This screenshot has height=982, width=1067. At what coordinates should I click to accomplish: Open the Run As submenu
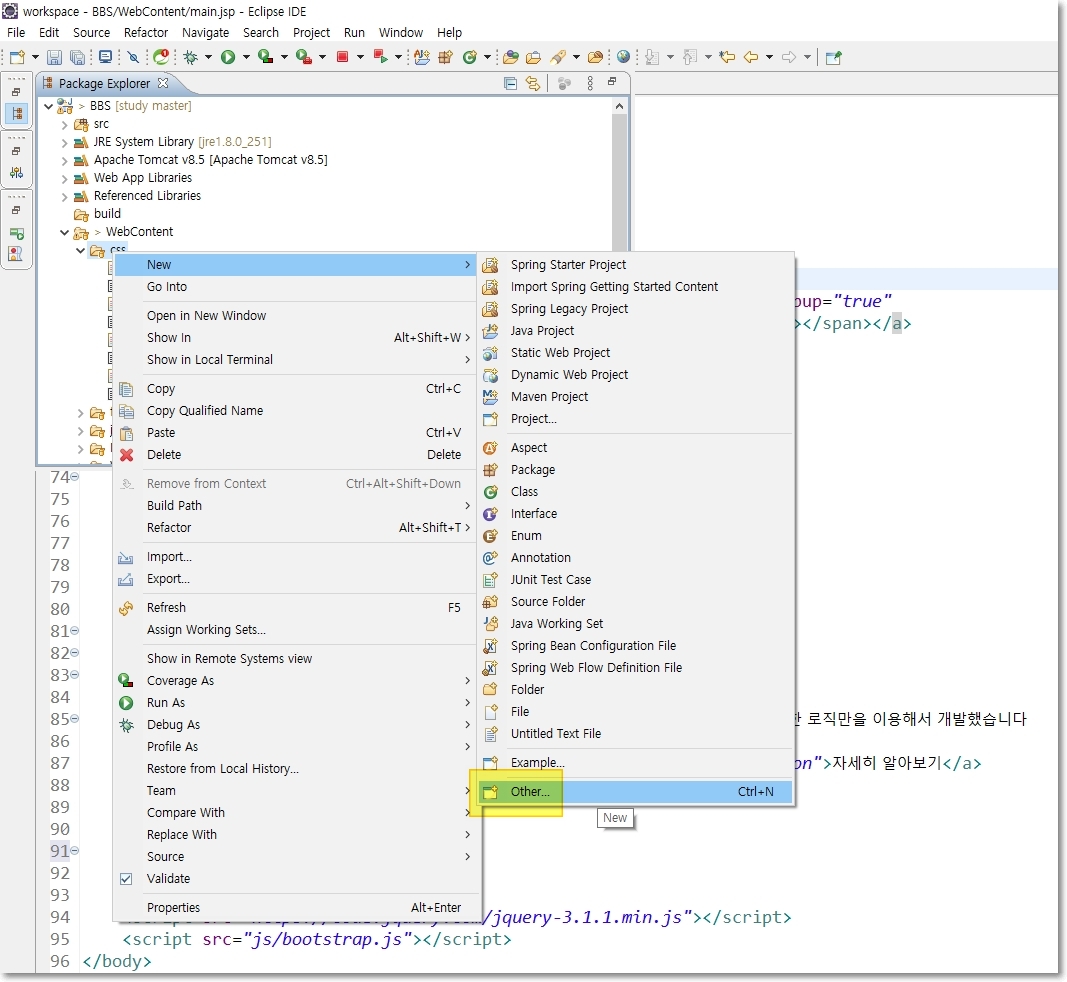pyautogui.click(x=295, y=702)
